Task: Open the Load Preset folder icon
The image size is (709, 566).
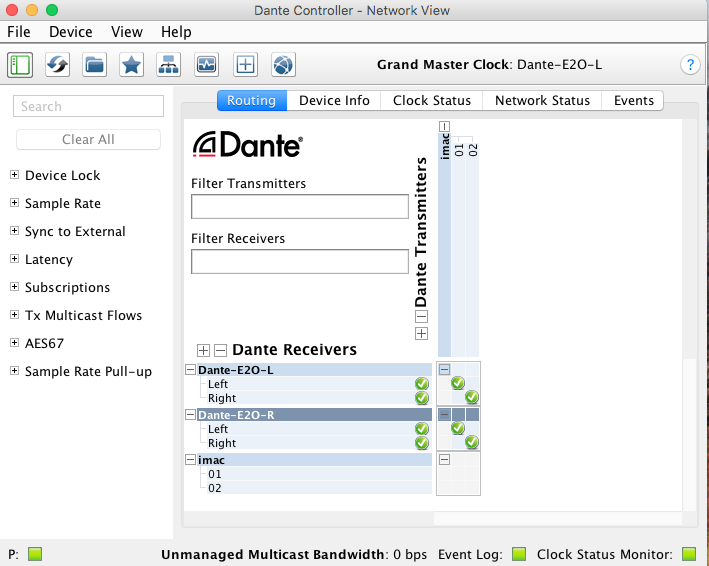Action: 95,65
